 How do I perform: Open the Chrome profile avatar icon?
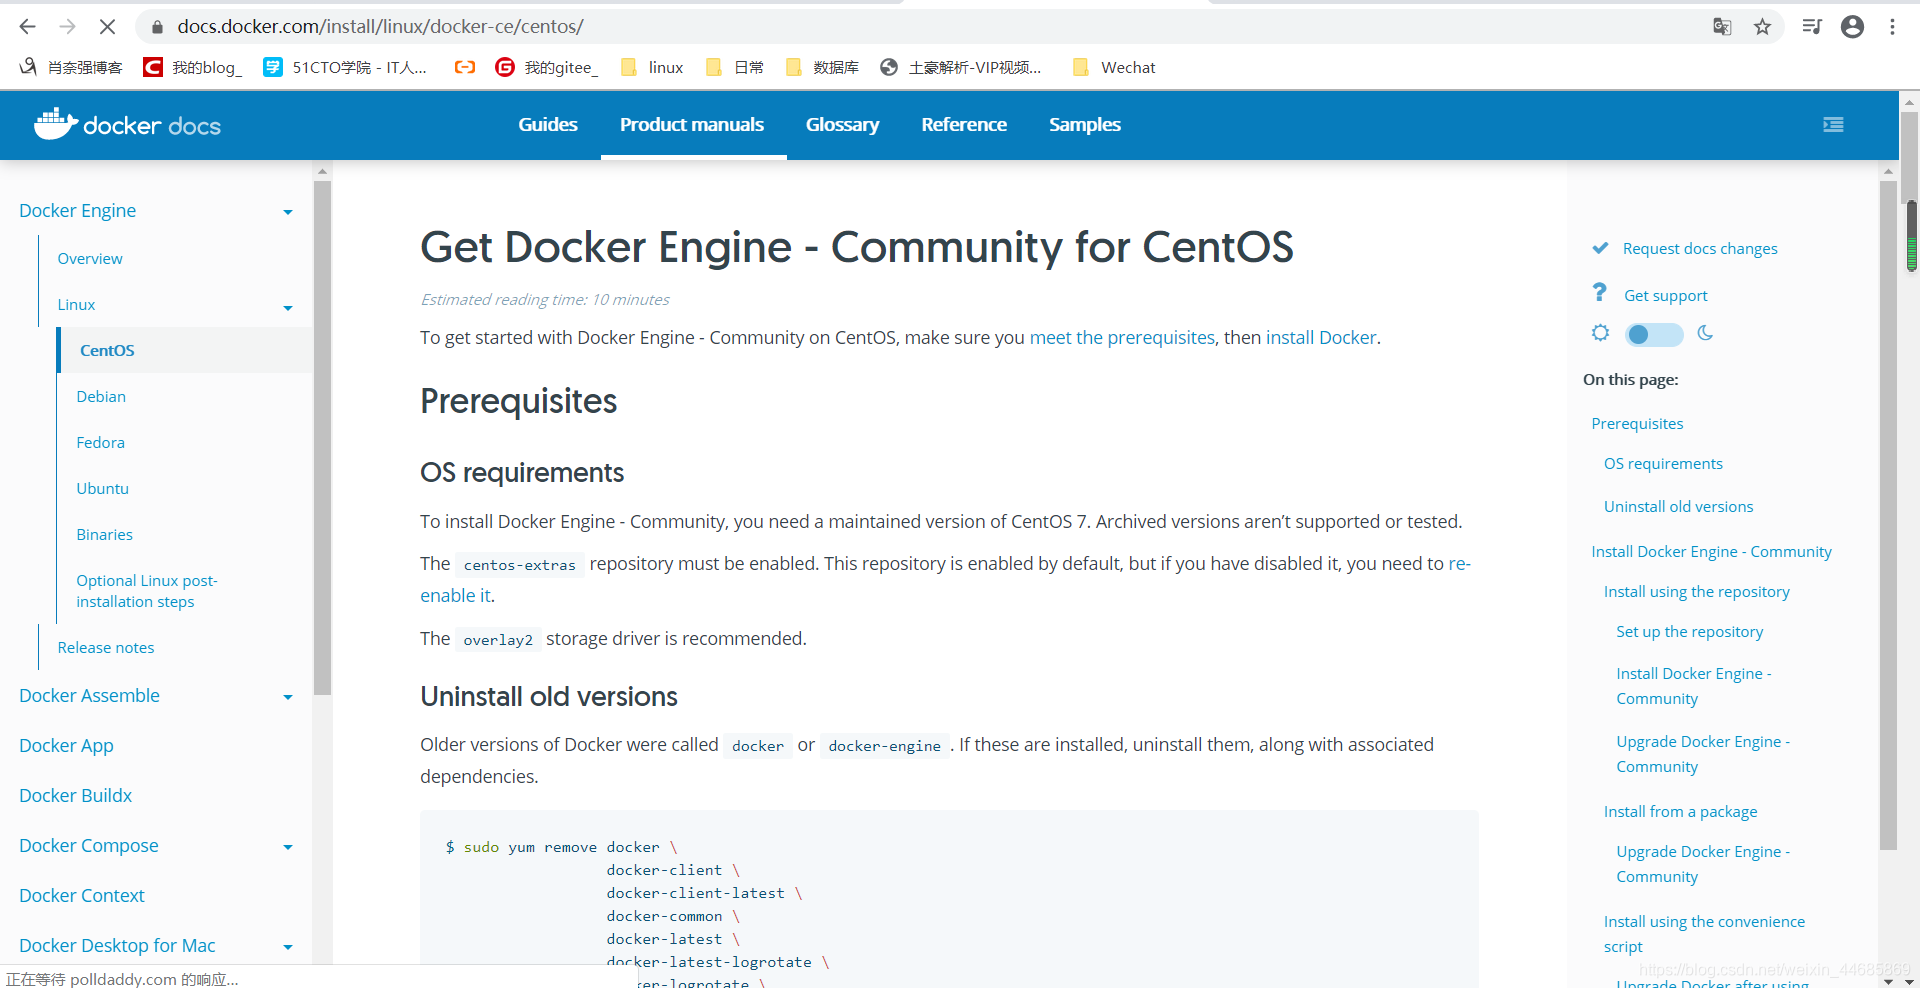pyautogui.click(x=1852, y=27)
